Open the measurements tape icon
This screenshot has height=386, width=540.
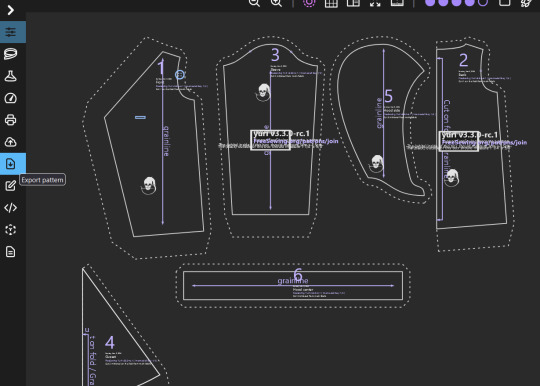(x=10, y=54)
